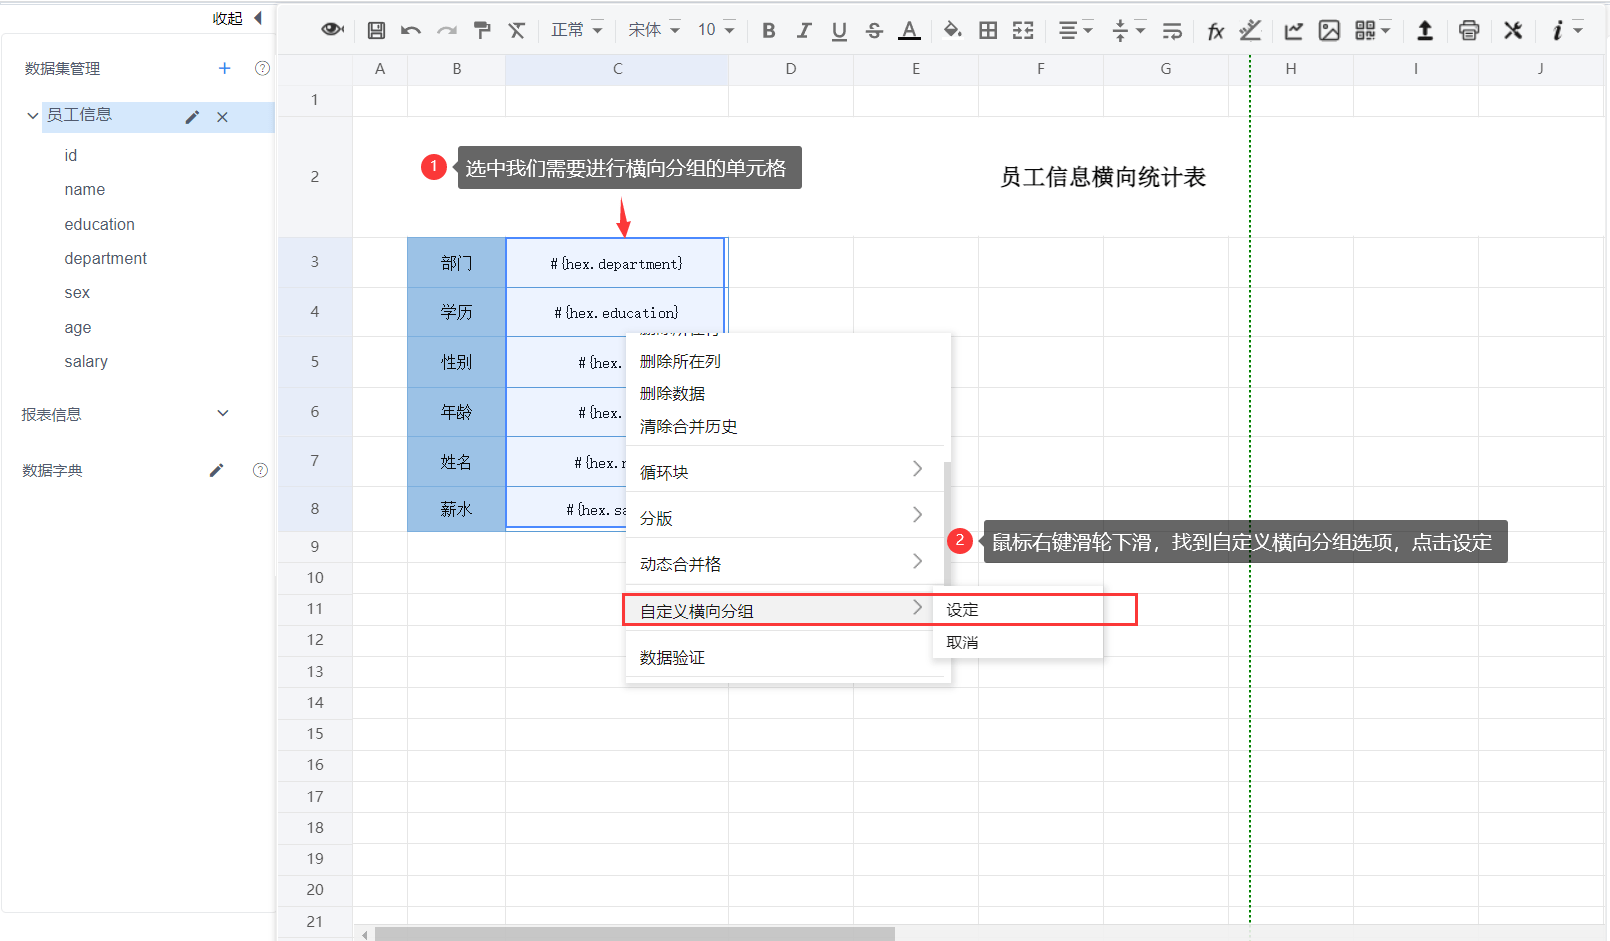Image resolution: width=1610 pixels, height=941 pixels.
Task: Open the function fx icon
Action: tap(1215, 31)
